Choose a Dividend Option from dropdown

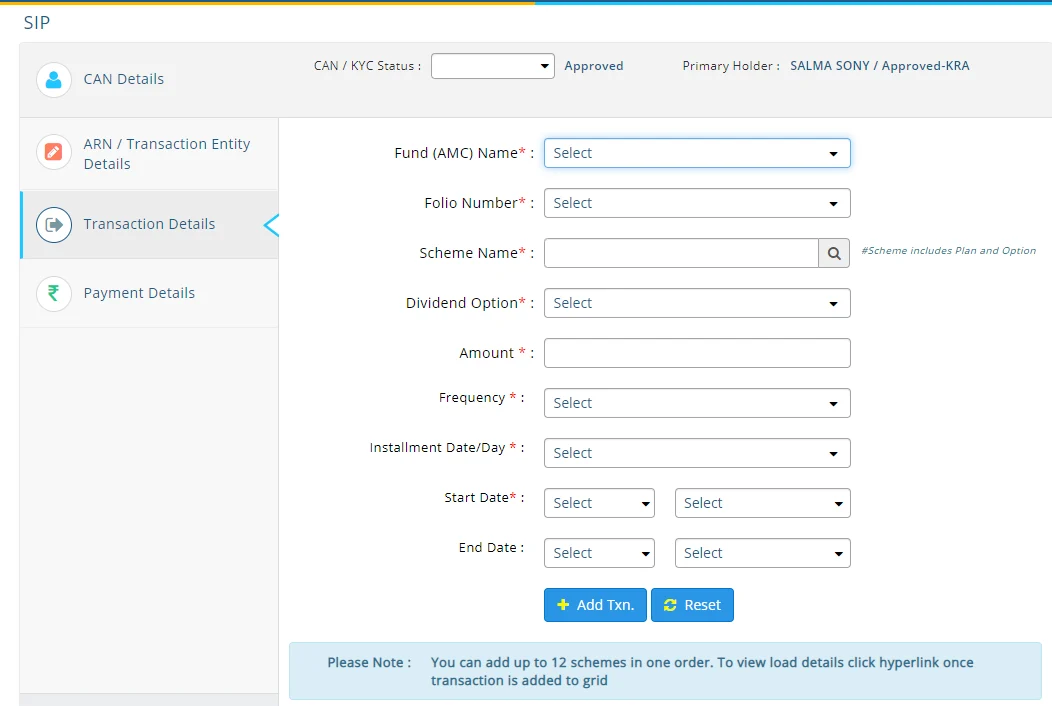pos(696,303)
